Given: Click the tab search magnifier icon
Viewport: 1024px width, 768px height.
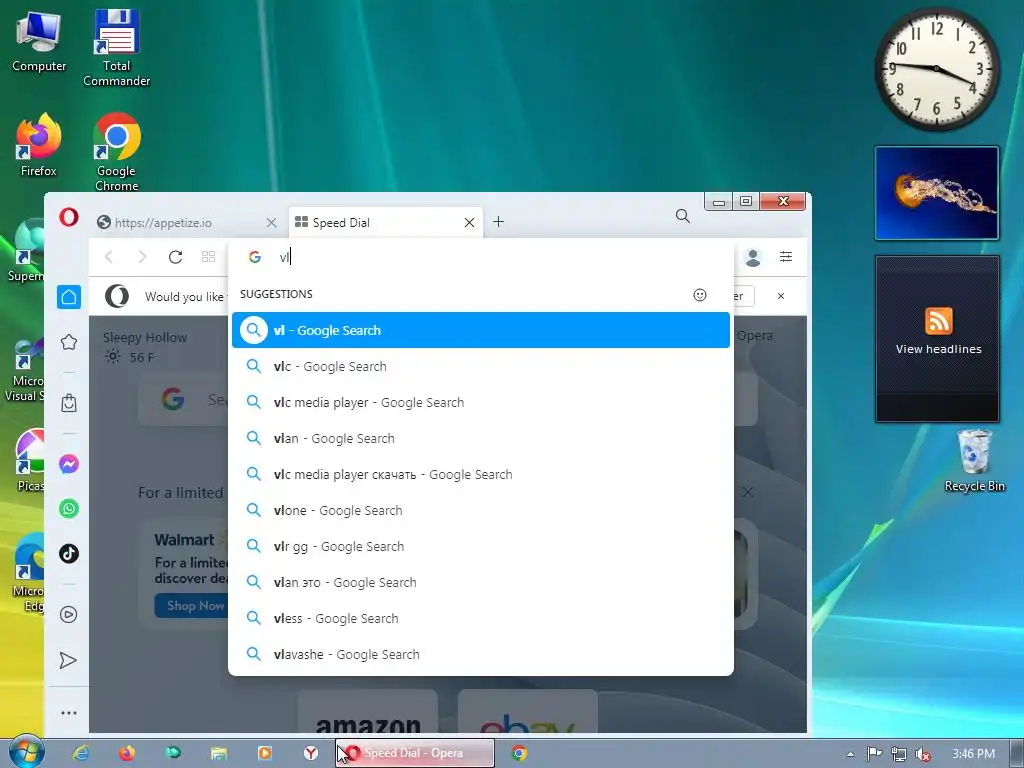Looking at the screenshot, I should pyautogui.click(x=682, y=216).
